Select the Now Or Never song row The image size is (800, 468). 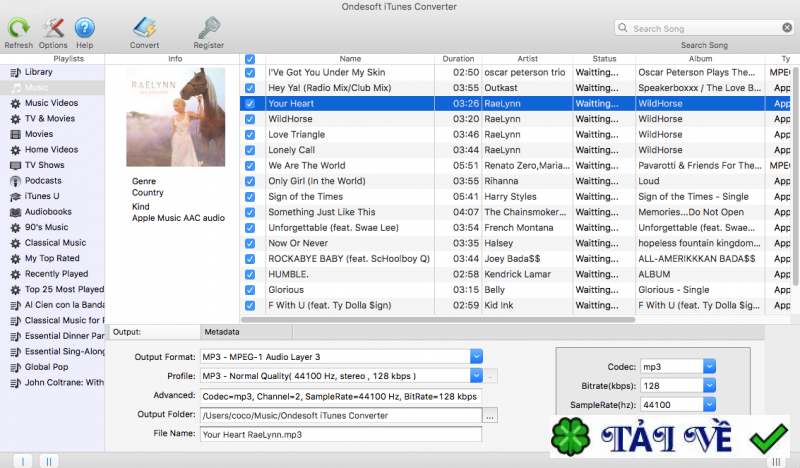tap(515, 243)
